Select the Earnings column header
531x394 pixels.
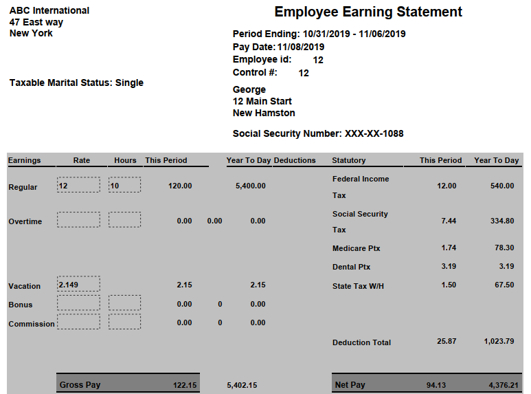pyautogui.click(x=24, y=160)
